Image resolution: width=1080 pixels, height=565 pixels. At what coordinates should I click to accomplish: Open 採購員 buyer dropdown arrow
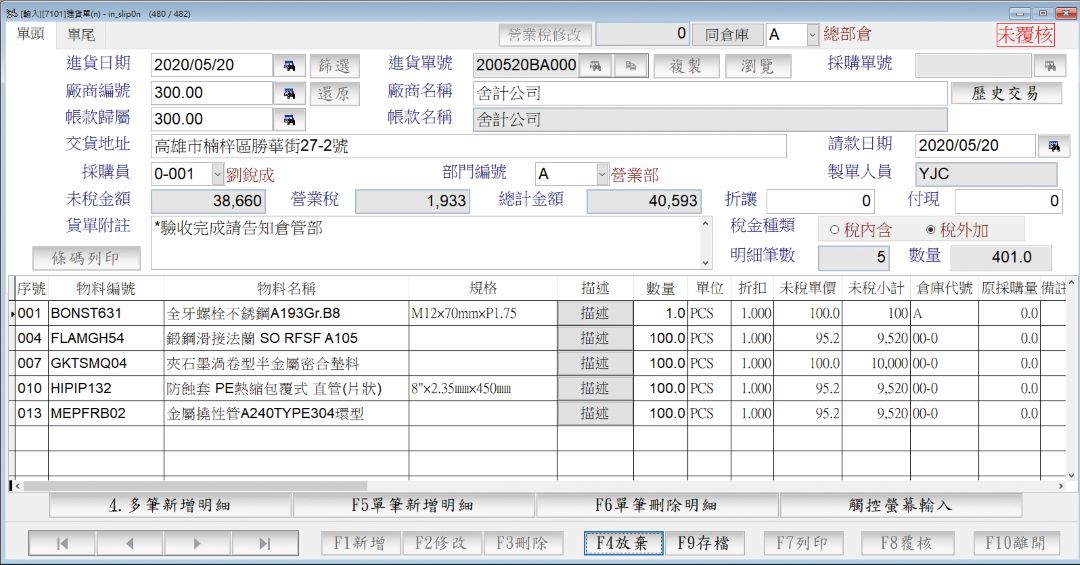tap(218, 174)
